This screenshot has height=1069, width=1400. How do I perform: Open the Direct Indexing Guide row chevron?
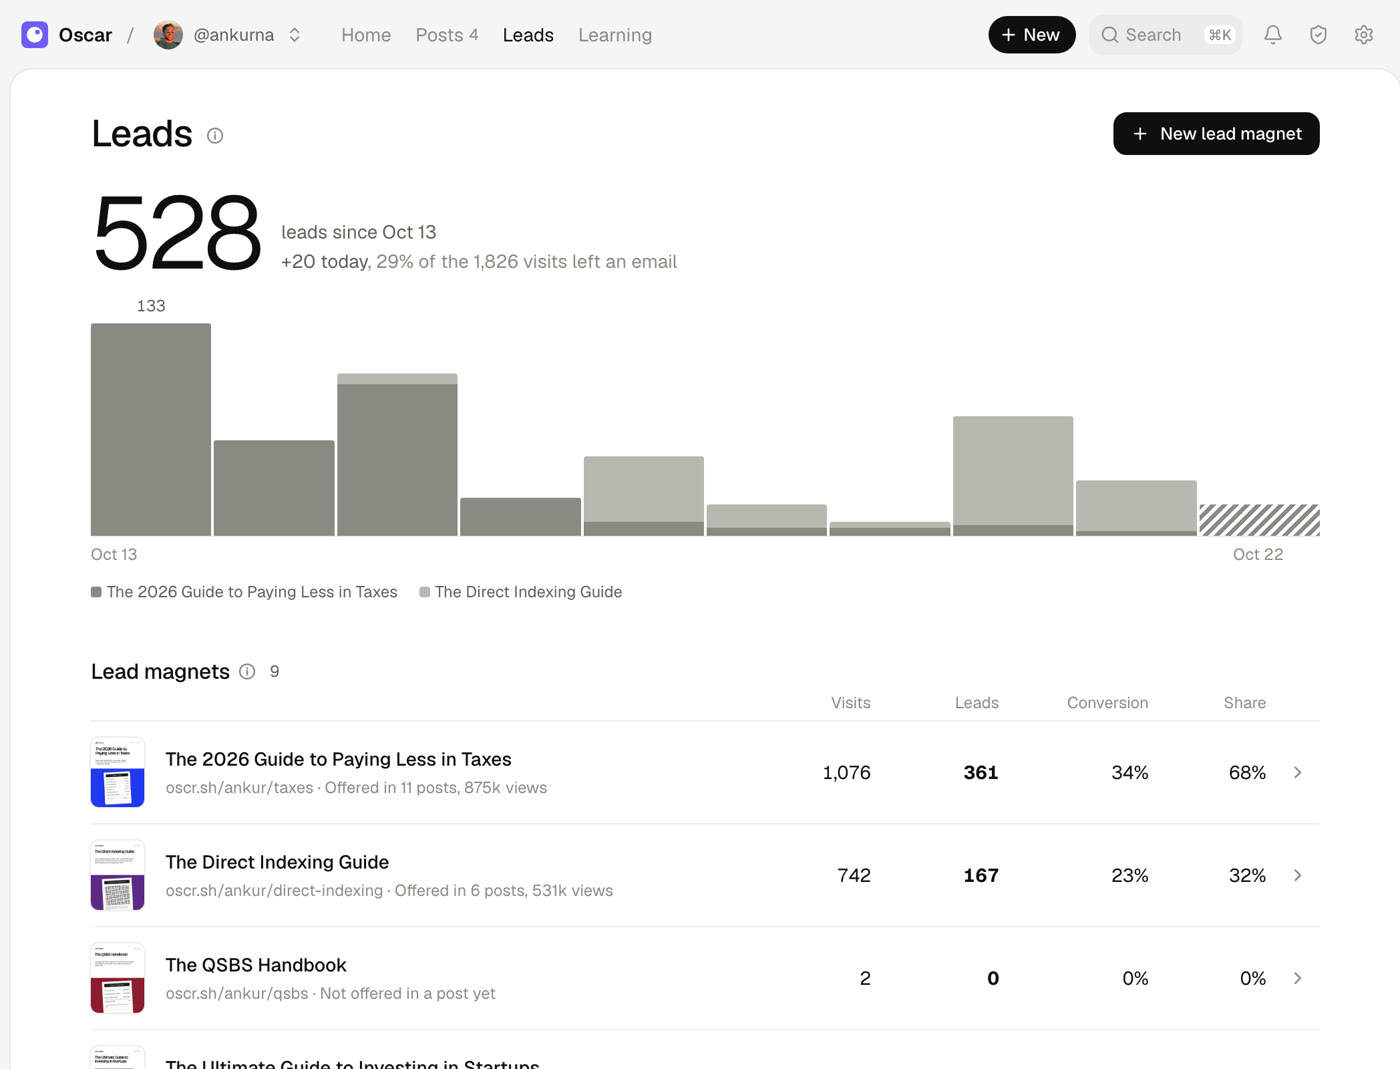tap(1297, 876)
